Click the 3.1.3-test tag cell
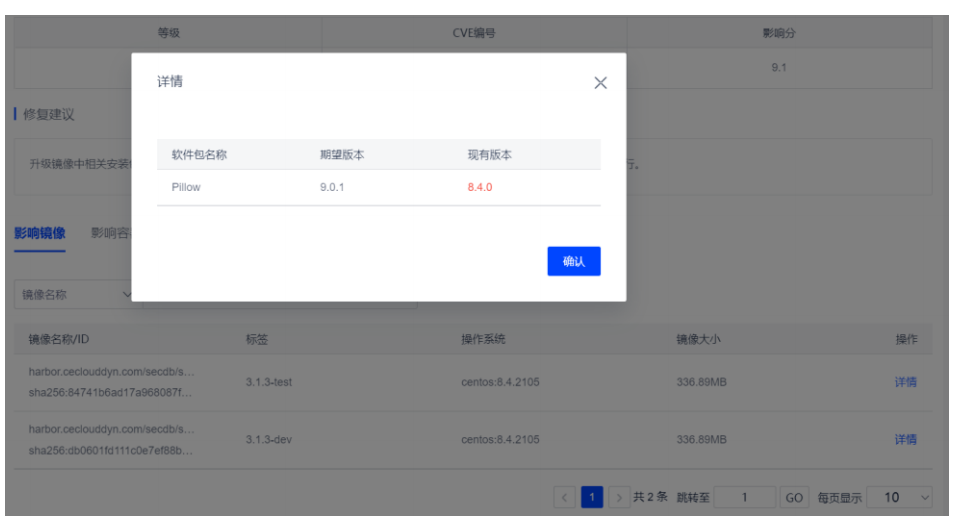 pyautogui.click(x=268, y=382)
